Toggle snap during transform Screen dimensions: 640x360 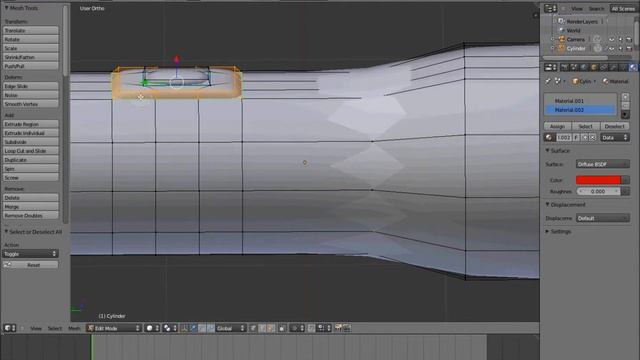coord(311,328)
